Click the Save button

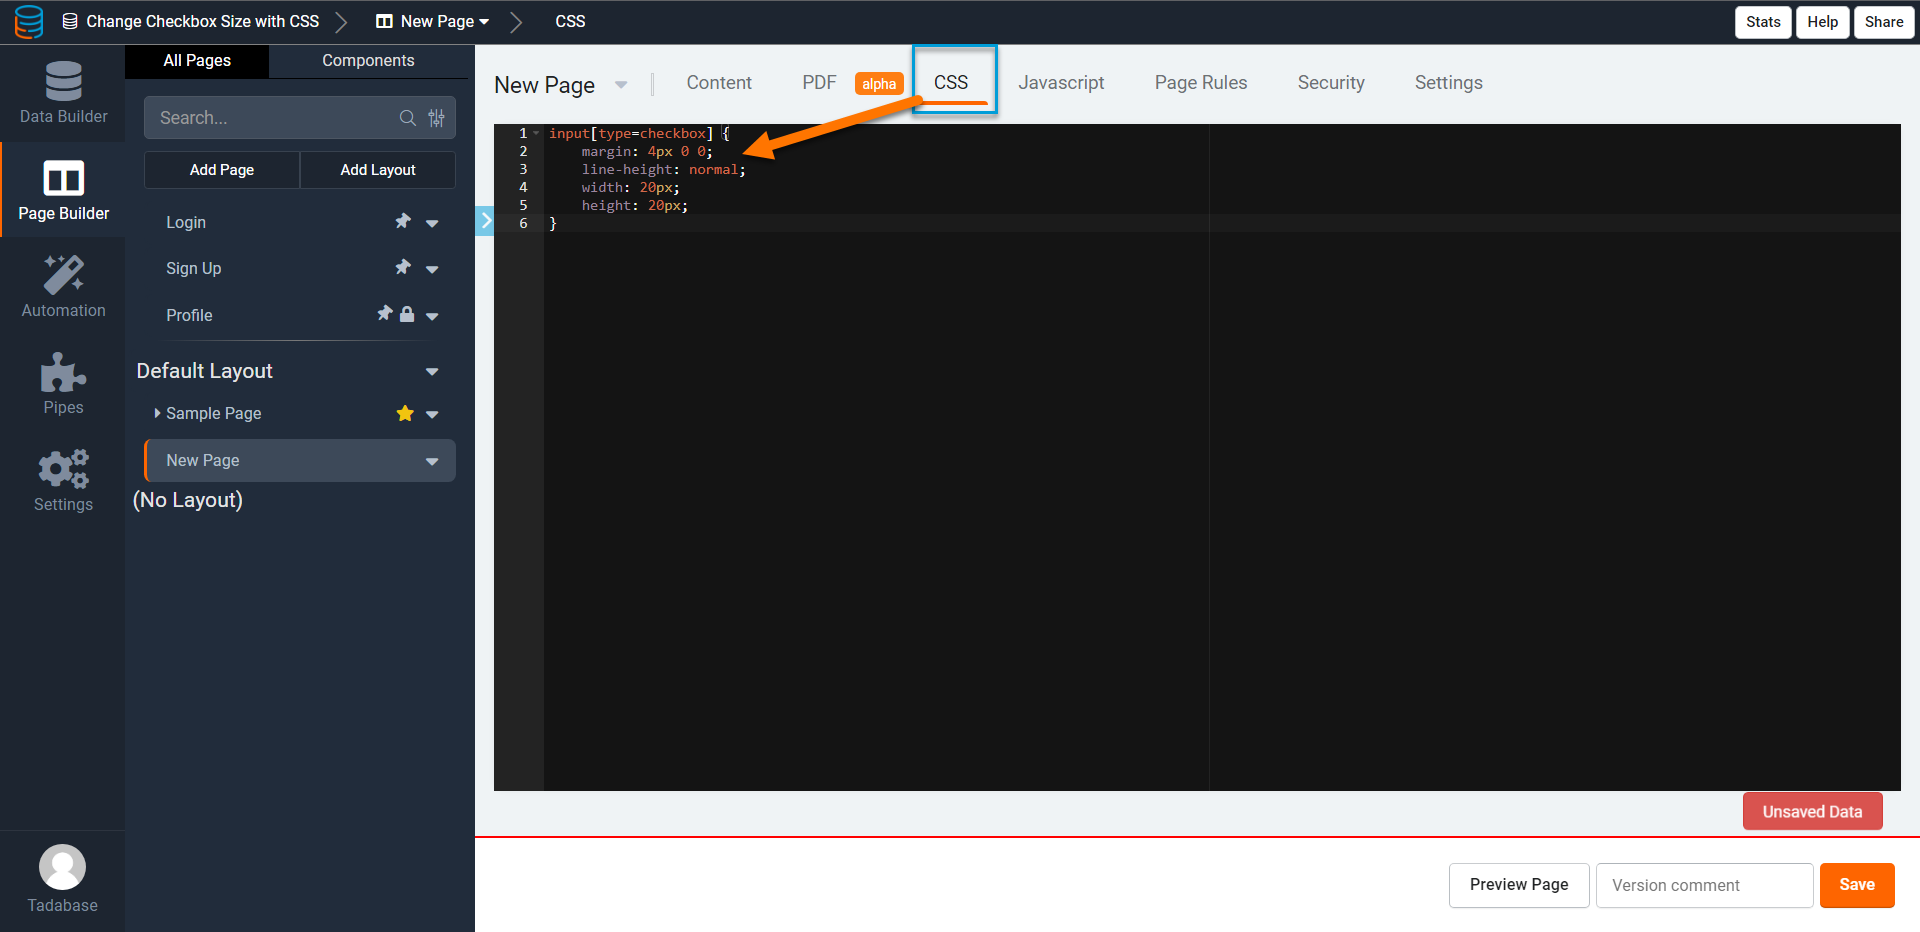(x=1856, y=885)
